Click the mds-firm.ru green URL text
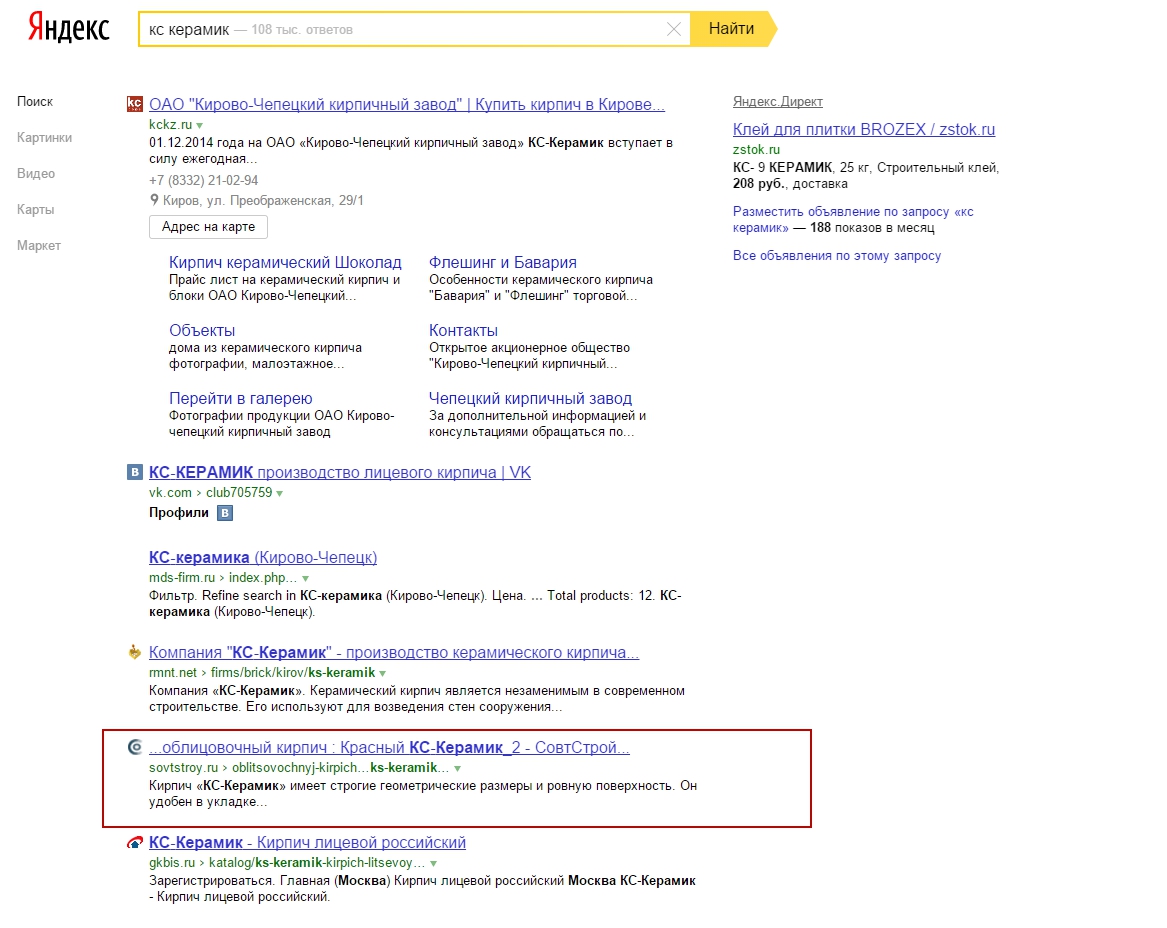 [x=223, y=577]
